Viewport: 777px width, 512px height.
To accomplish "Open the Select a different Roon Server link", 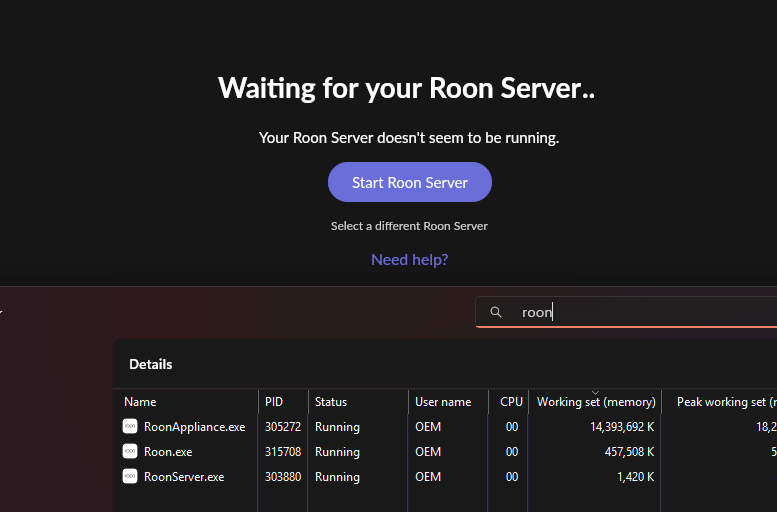I will coord(409,226).
